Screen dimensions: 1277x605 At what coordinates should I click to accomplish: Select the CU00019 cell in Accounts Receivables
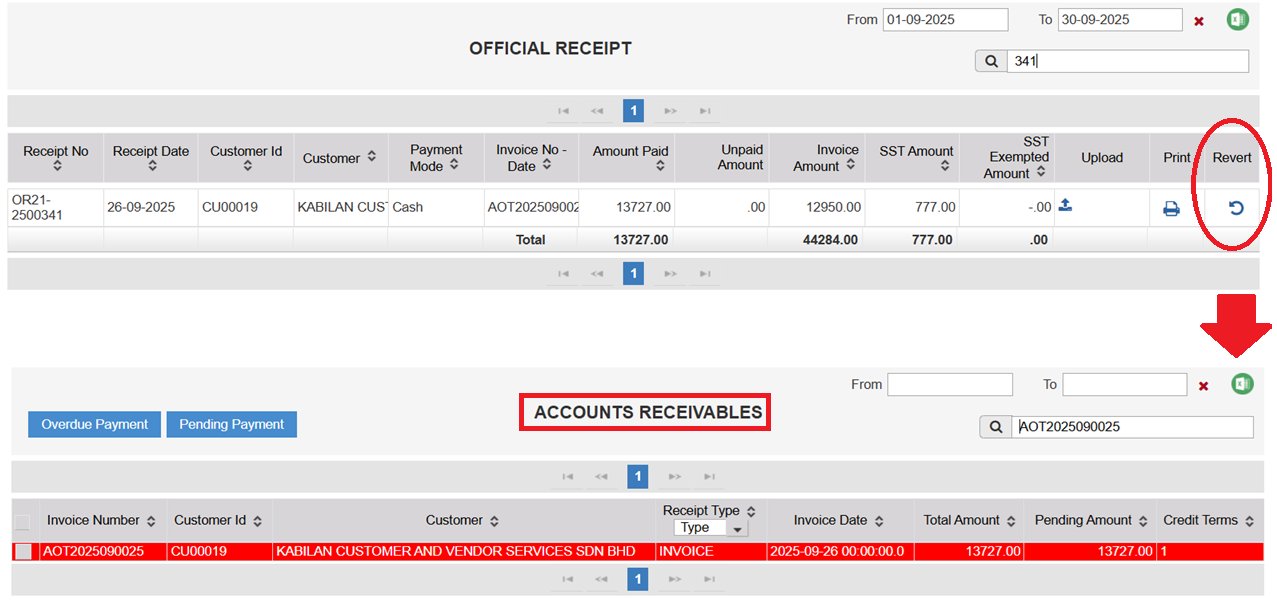point(219,551)
